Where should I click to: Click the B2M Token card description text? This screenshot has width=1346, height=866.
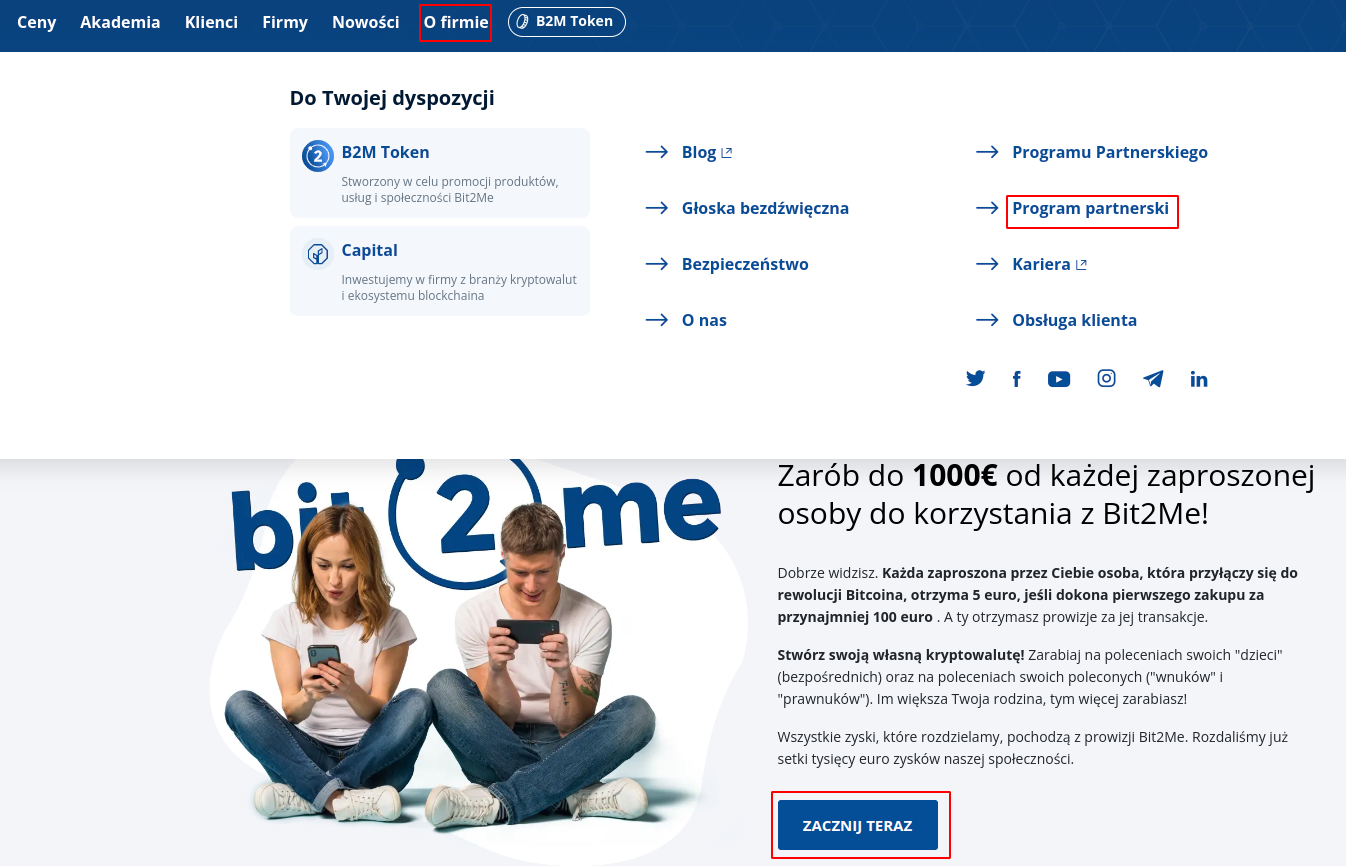point(450,190)
